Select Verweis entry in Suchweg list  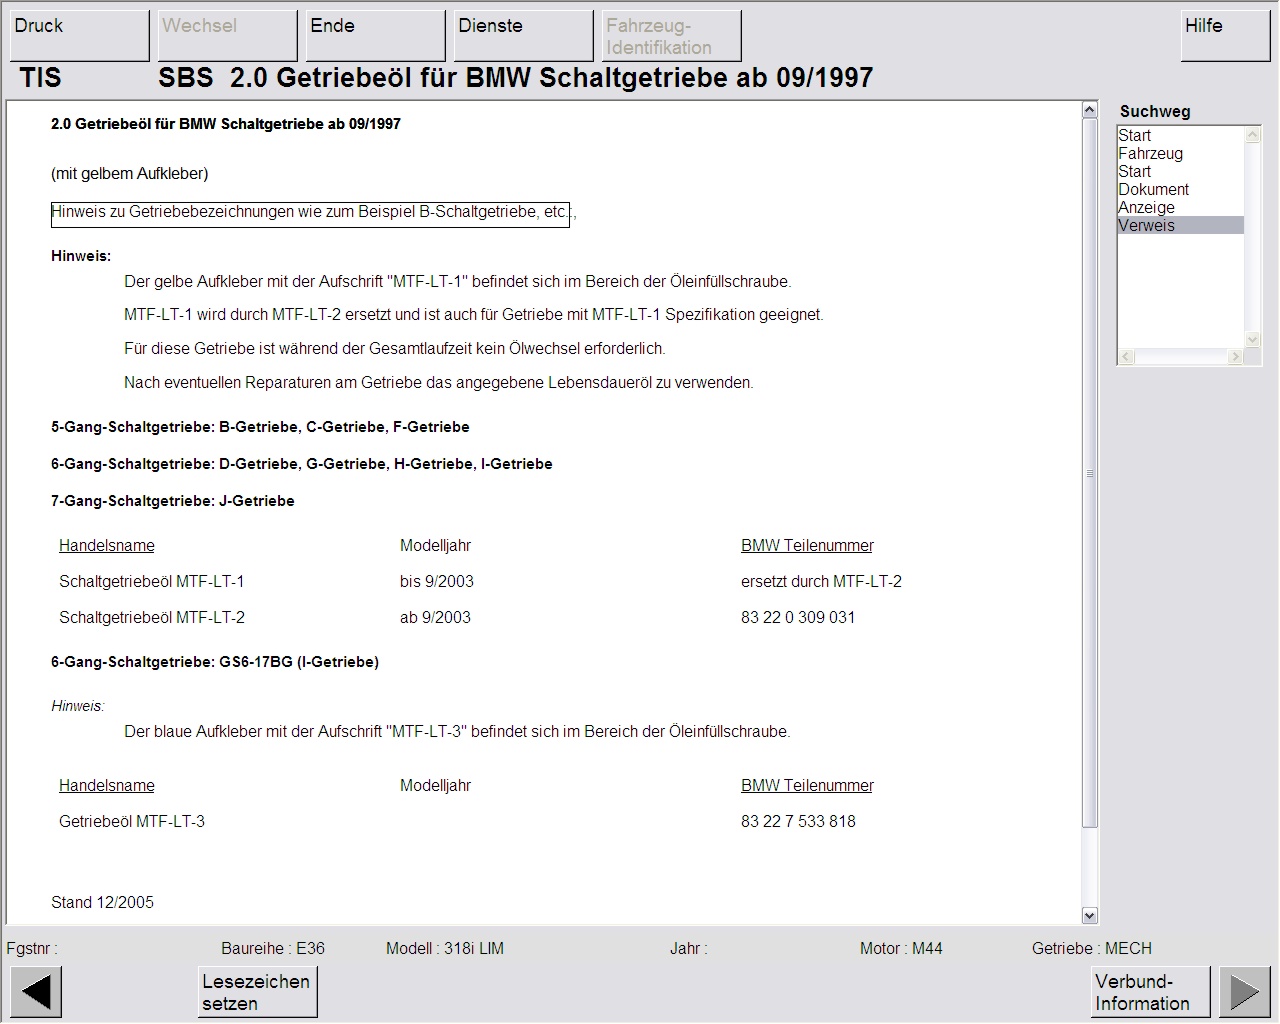pos(1146,226)
